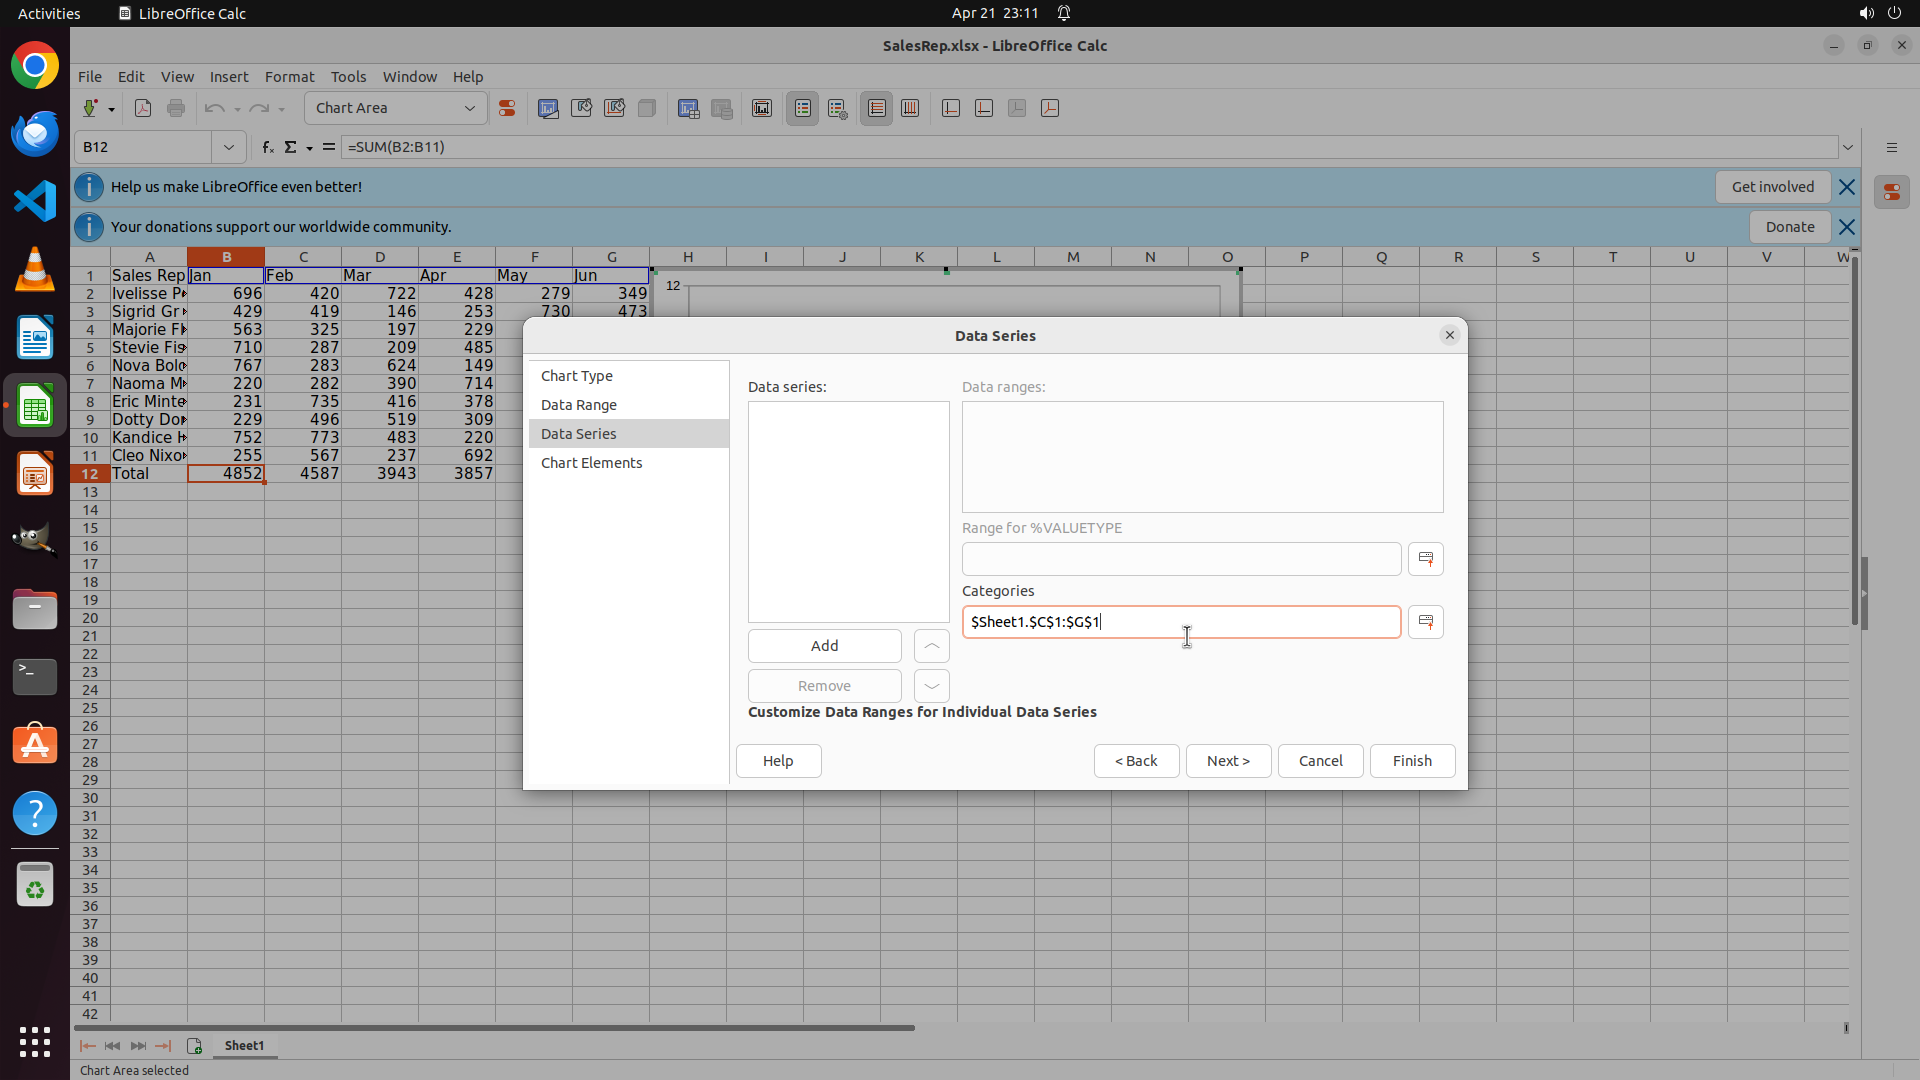Viewport: 1920px width, 1080px height.
Task: Click the Export as PDF icon
Action: coord(143,108)
